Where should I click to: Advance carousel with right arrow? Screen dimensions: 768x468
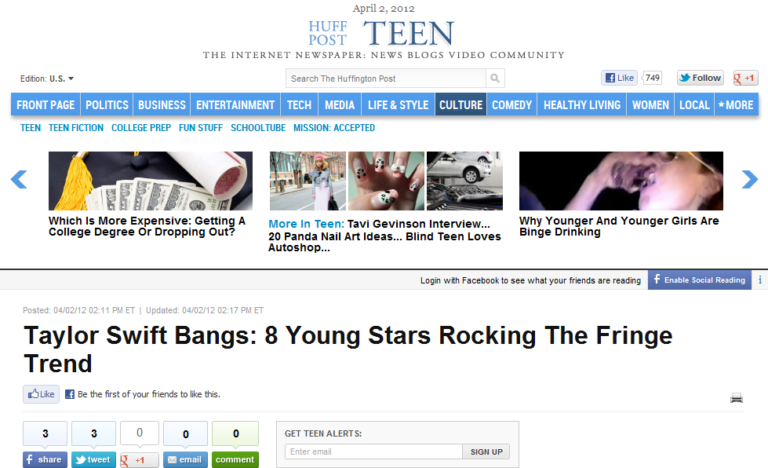click(749, 179)
